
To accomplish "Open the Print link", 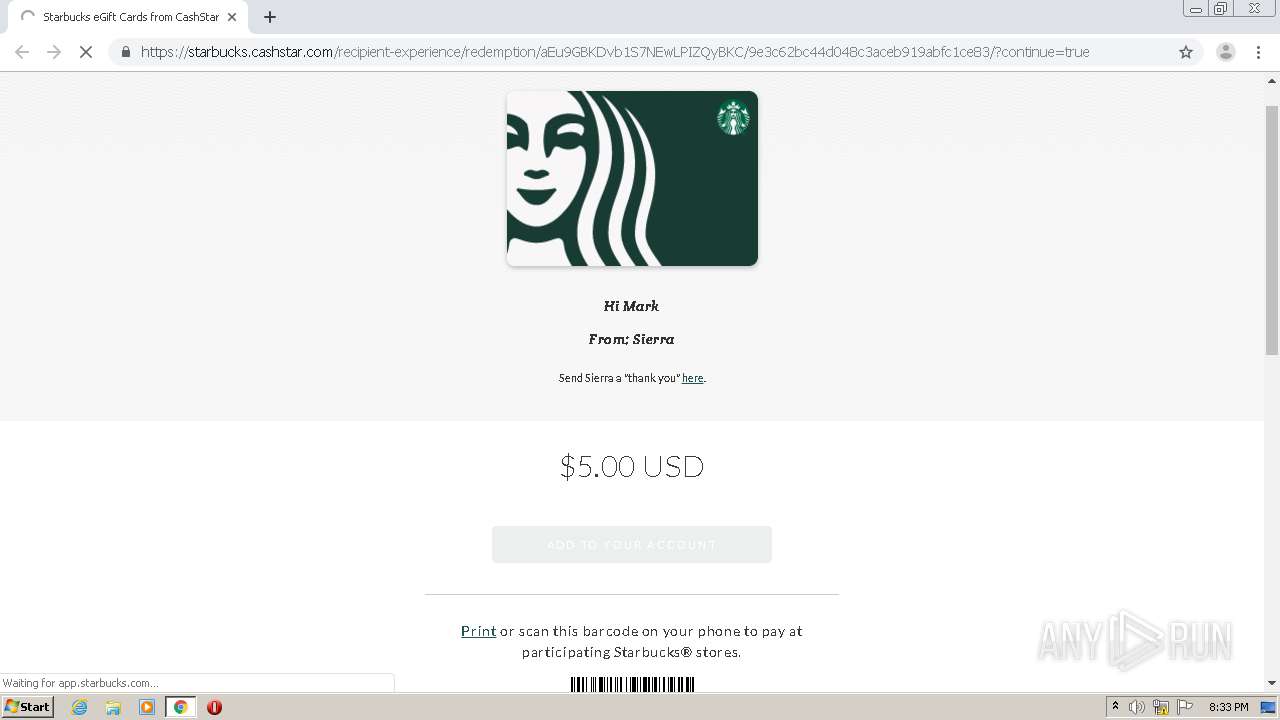I will coord(478,631).
